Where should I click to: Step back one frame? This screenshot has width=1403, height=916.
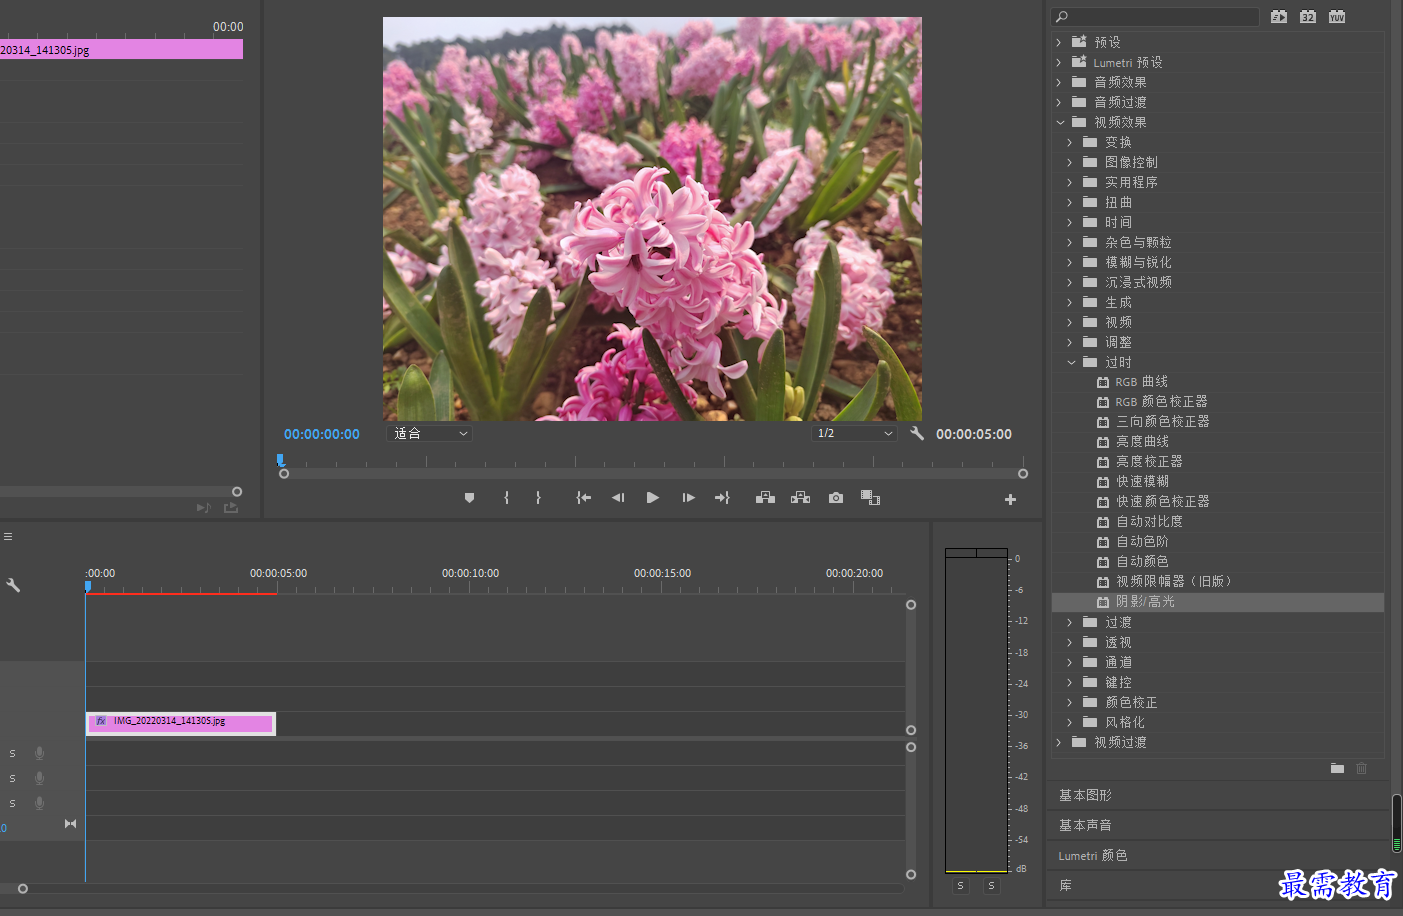click(x=618, y=498)
